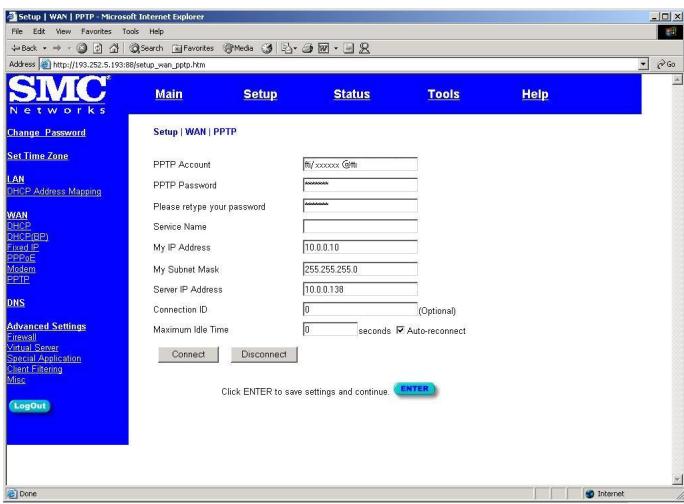Click the History icon in toolbar

tap(267, 48)
